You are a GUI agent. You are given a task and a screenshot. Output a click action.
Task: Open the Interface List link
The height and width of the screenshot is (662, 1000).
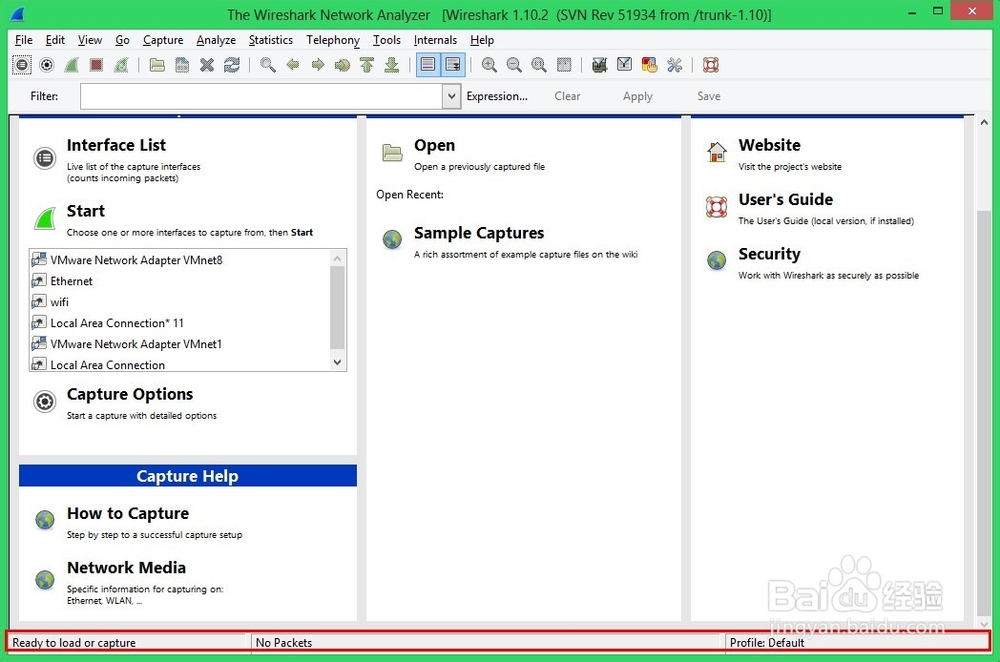(116, 145)
